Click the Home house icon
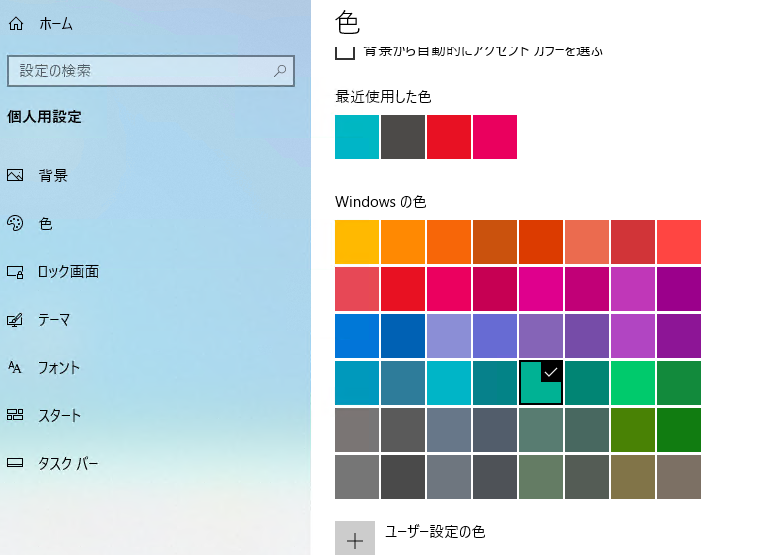769x555 pixels. 16,24
